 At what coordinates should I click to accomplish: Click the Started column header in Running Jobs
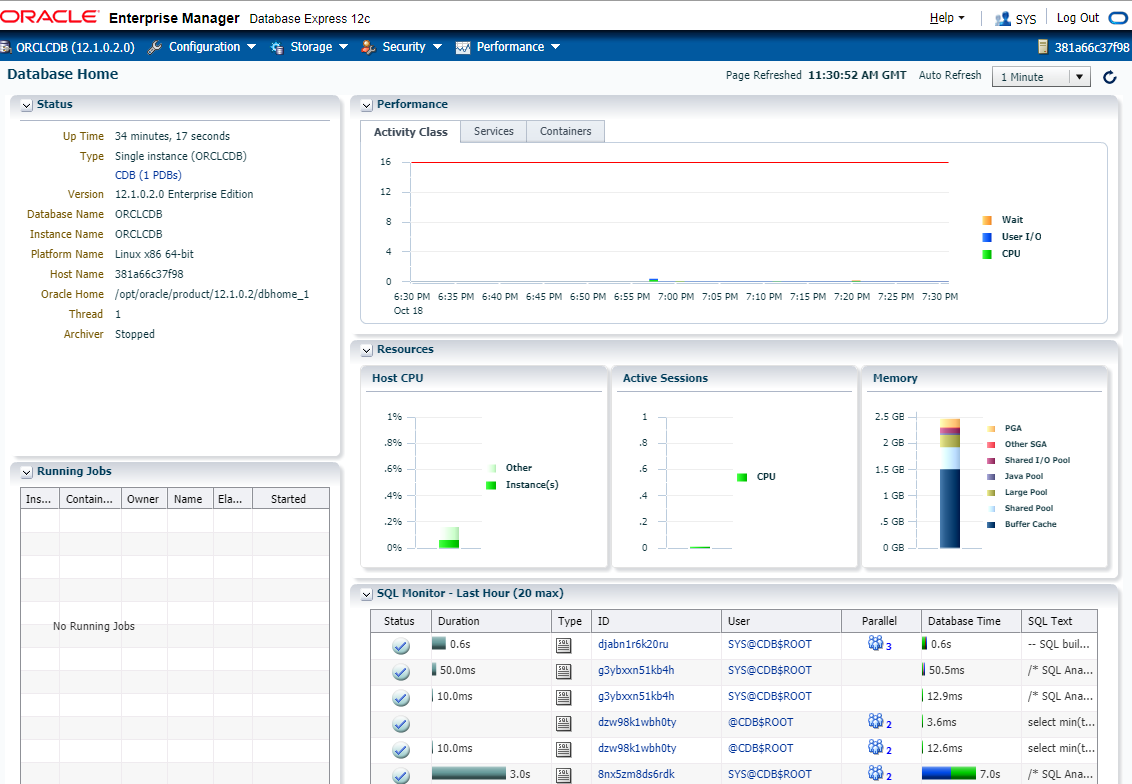tap(291, 499)
